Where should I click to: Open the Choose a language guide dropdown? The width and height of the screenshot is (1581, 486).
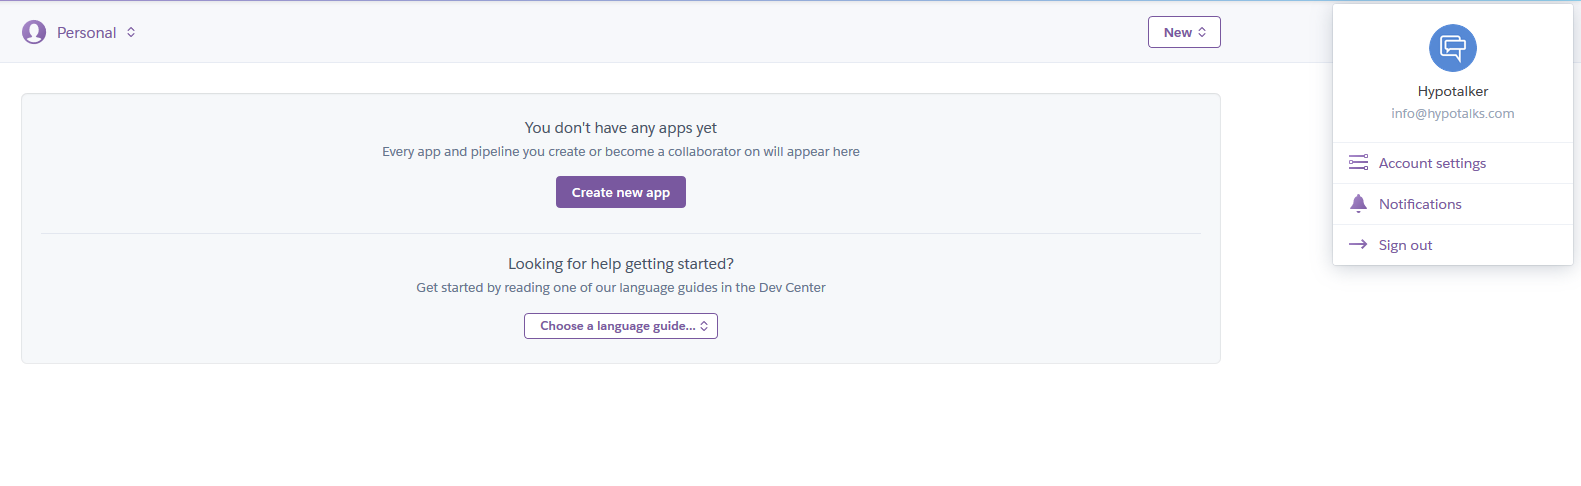[621, 326]
